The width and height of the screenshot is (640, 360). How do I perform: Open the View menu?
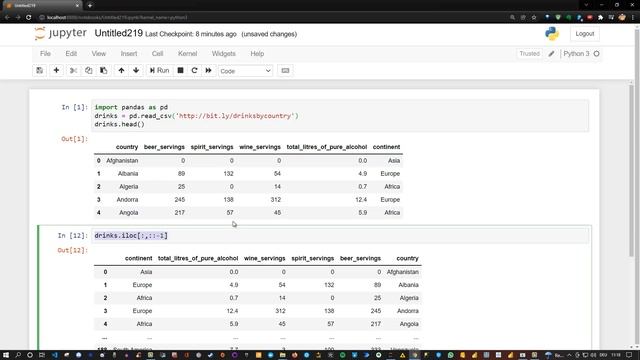pyautogui.click(x=99, y=53)
